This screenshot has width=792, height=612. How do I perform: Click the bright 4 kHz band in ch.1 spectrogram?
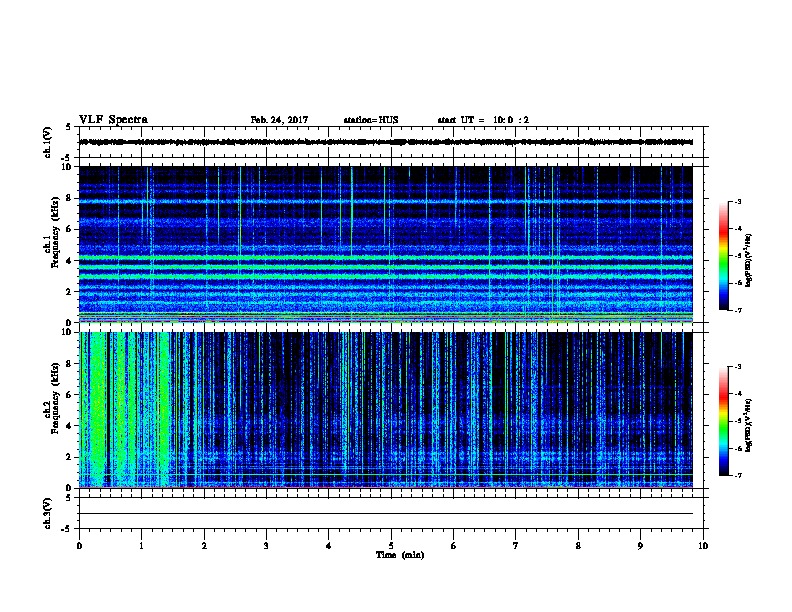(386, 258)
